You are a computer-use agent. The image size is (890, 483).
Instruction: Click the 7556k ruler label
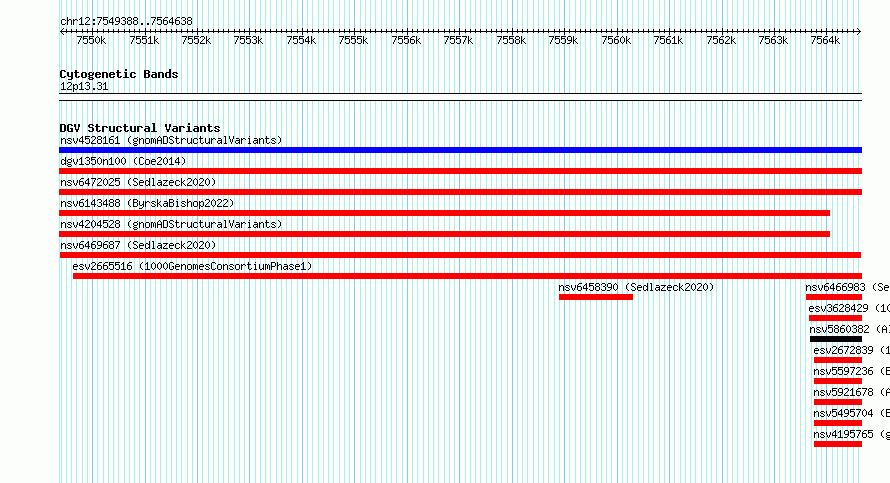(x=406, y=41)
